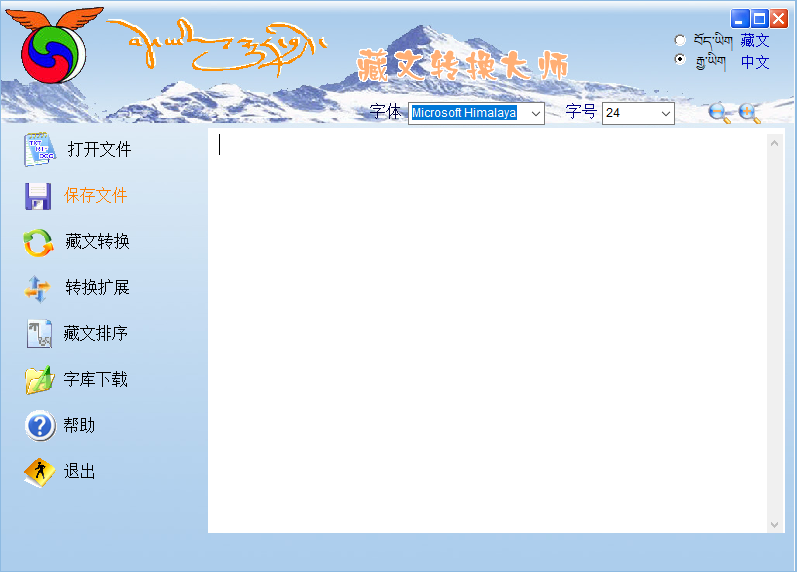Click the 藏文转换 circular arrows icon
The height and width of the screenshot is (572, 797).
[38, 243]
